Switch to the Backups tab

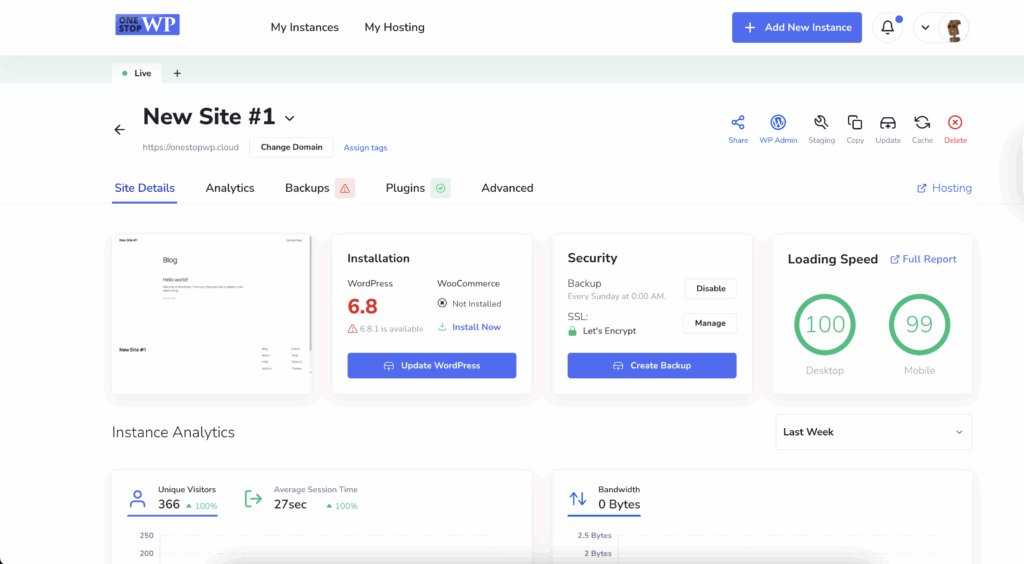pos(307,188)
